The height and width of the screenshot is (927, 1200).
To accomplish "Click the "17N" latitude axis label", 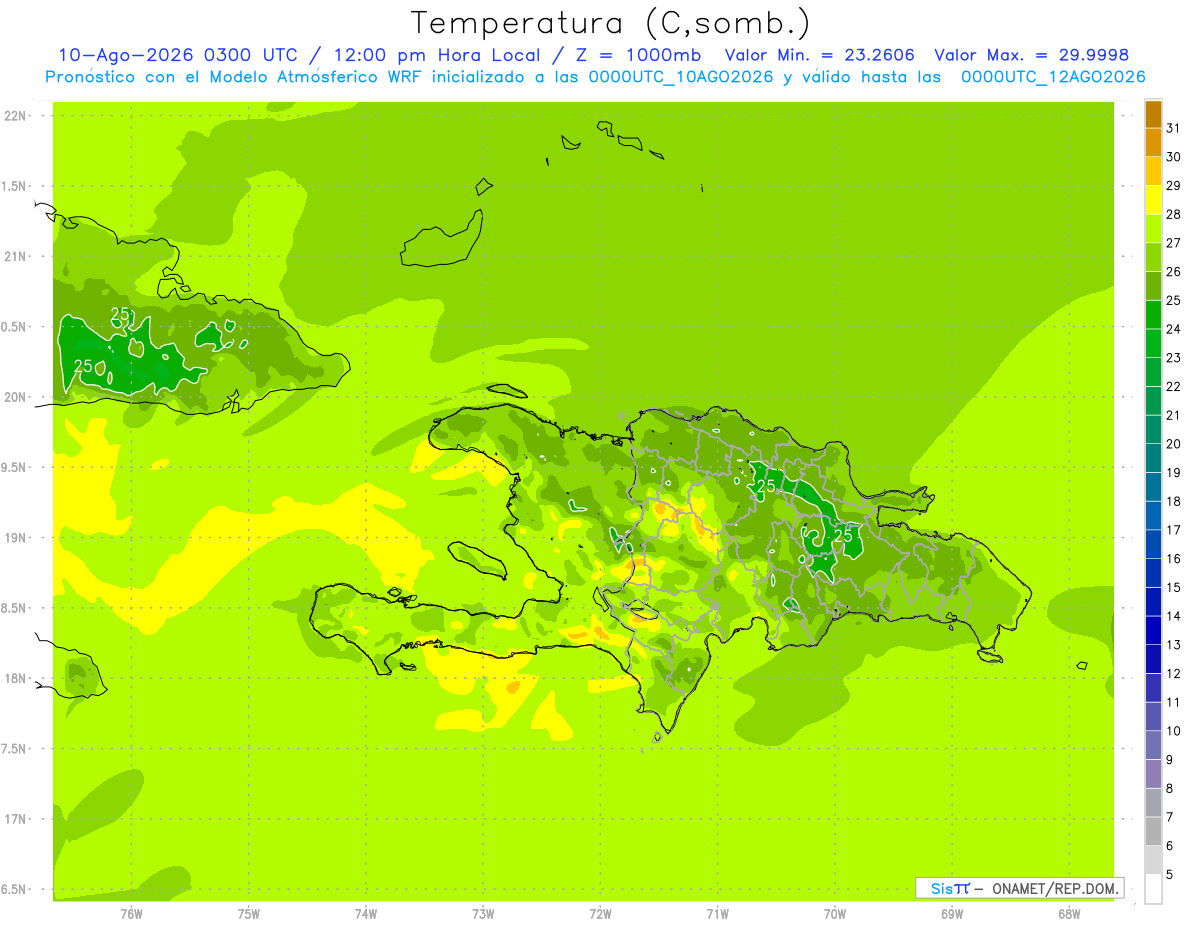I will tap(15, 819).
